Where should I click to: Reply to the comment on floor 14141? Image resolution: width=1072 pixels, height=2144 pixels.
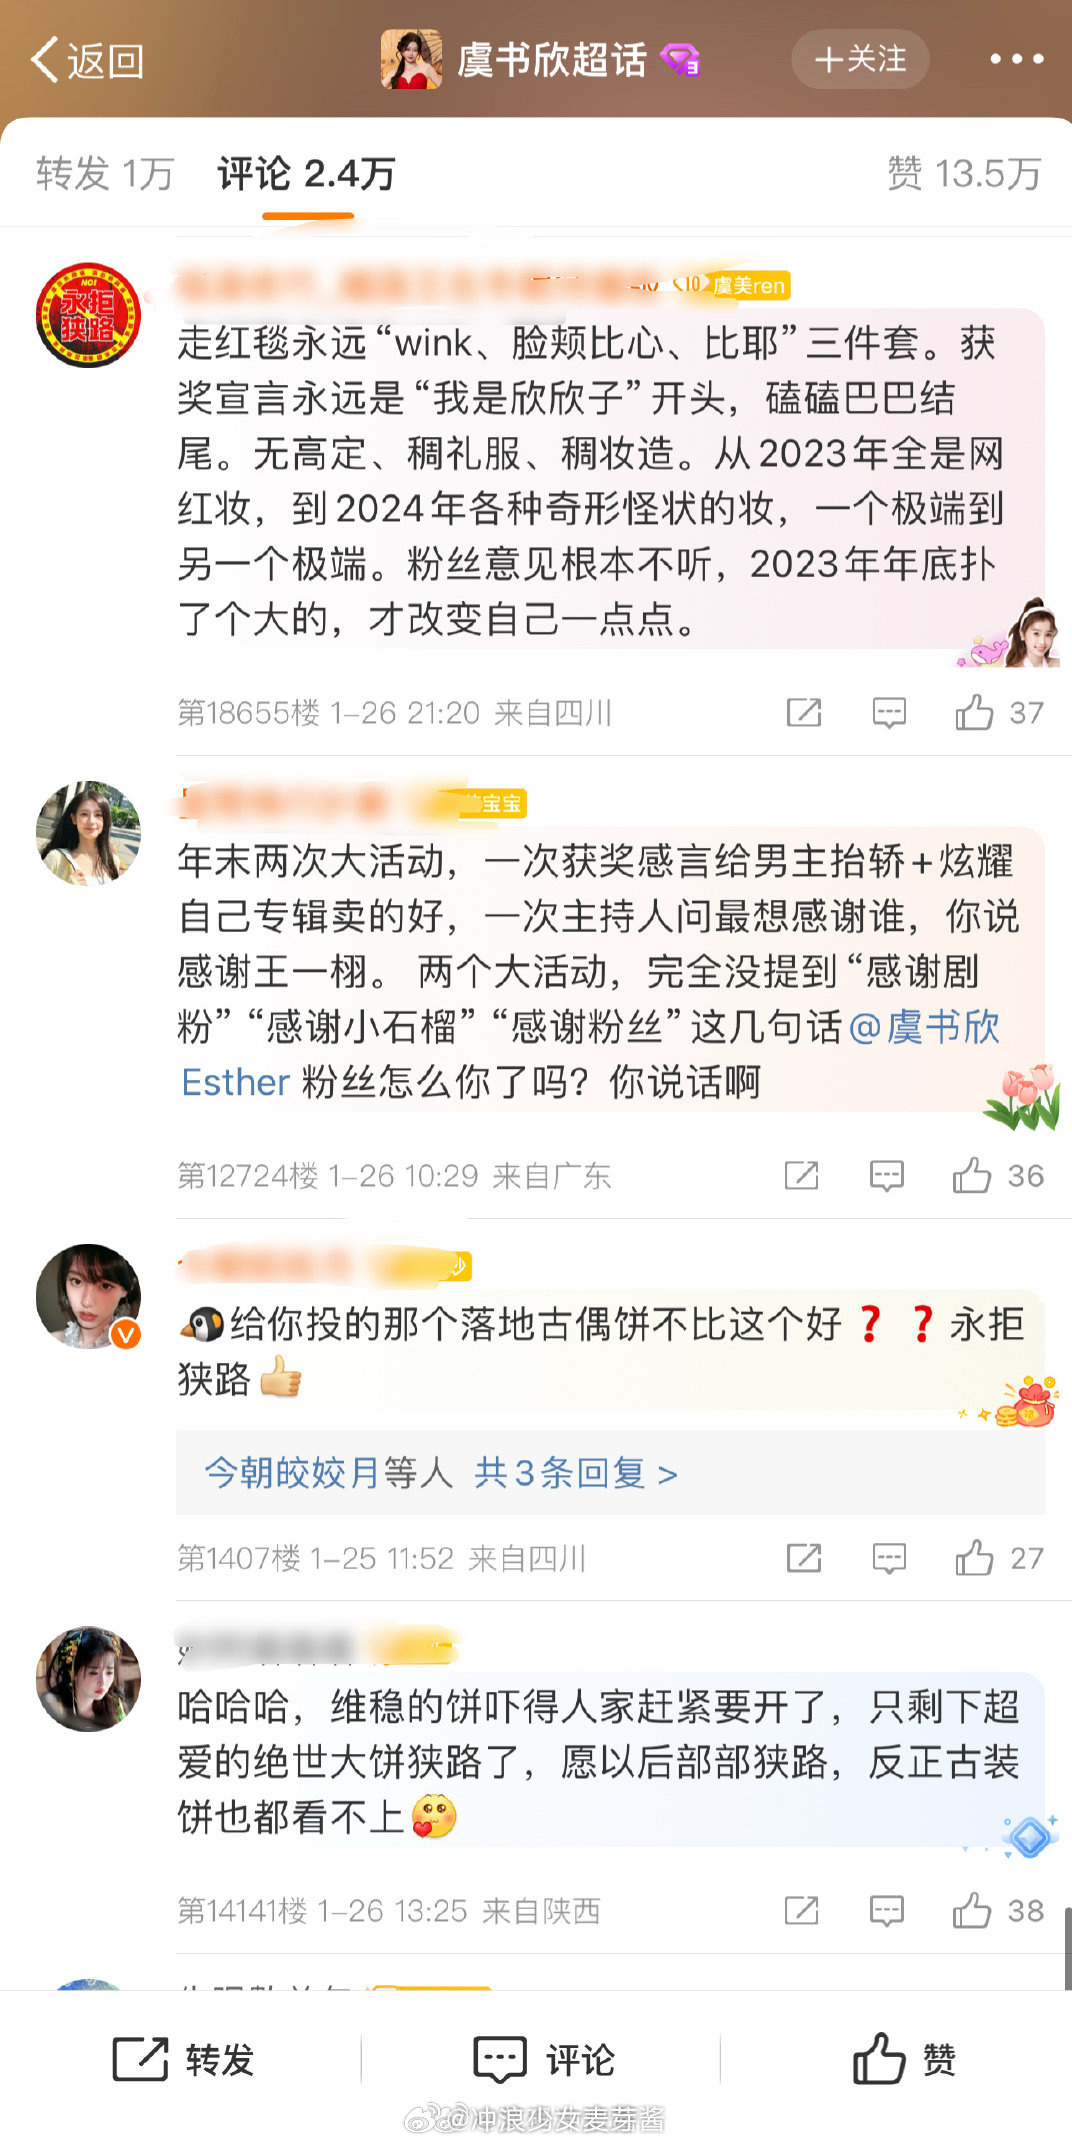pos(887,1911)
